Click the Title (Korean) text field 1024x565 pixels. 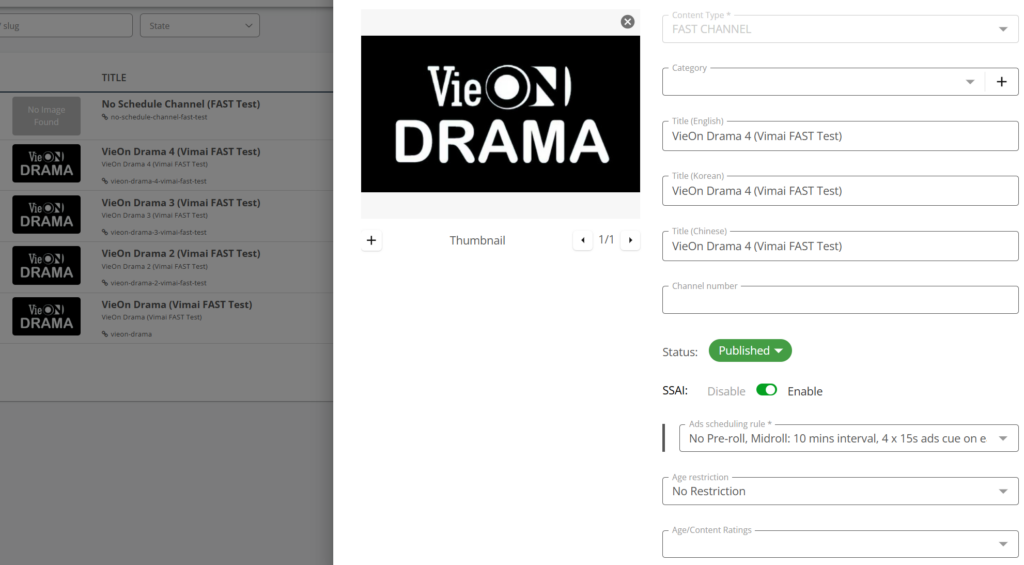tap(840, 191)
